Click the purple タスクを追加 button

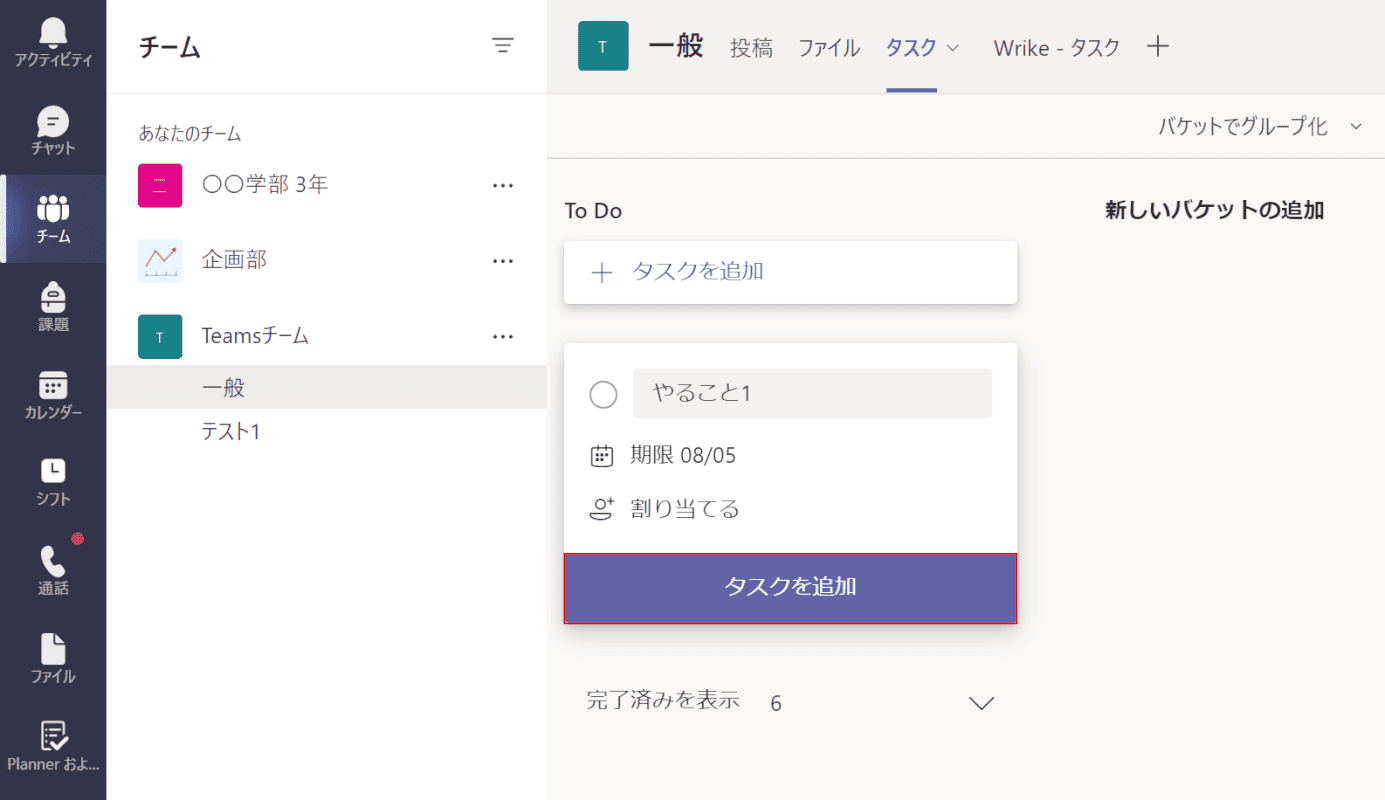point(790,588)
